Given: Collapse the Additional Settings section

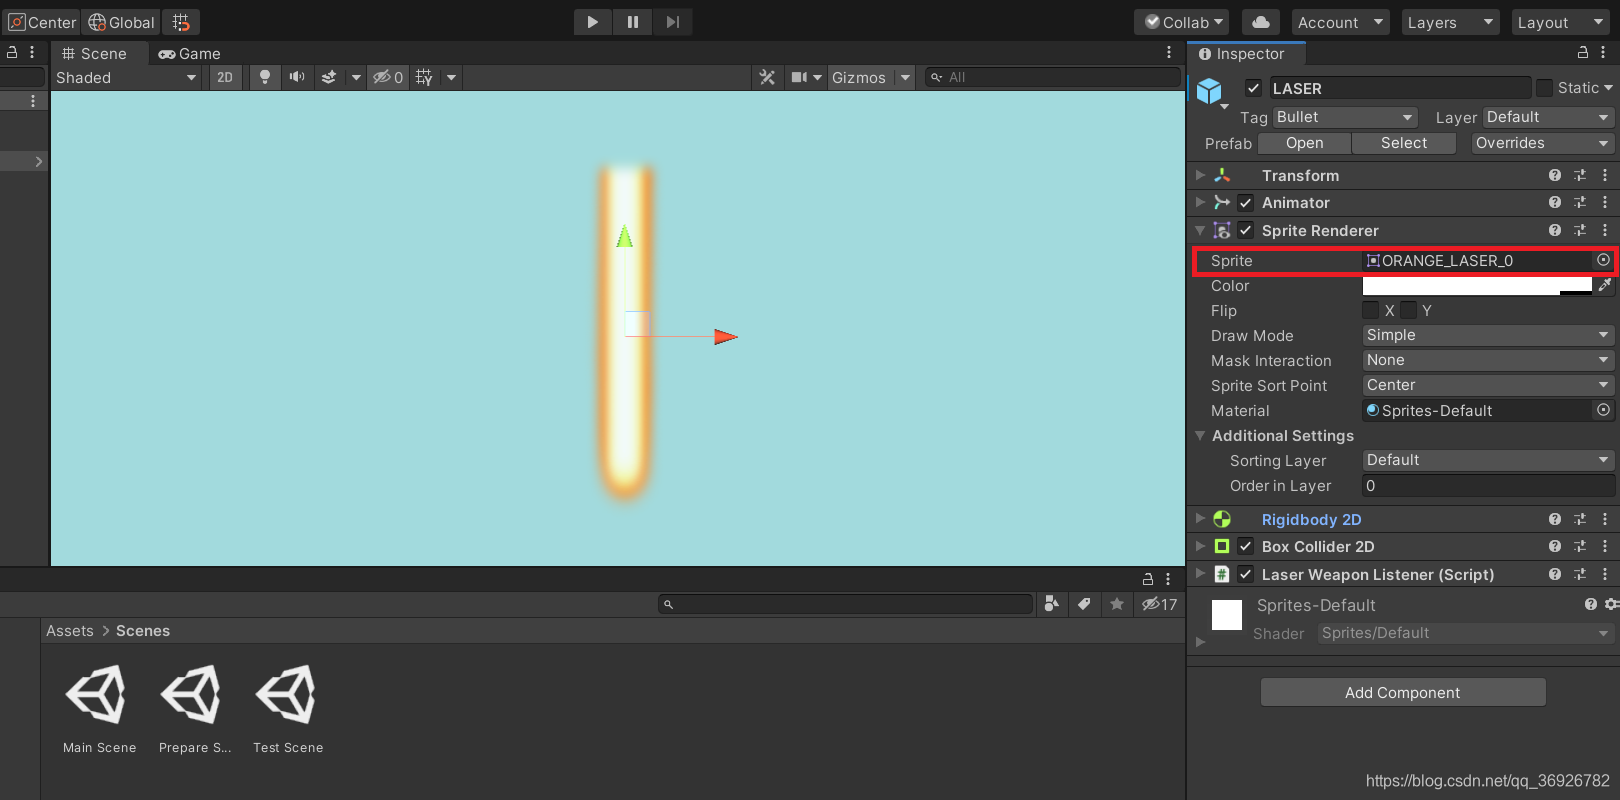Looking at the screenshot, I should tap(1200, 435).
